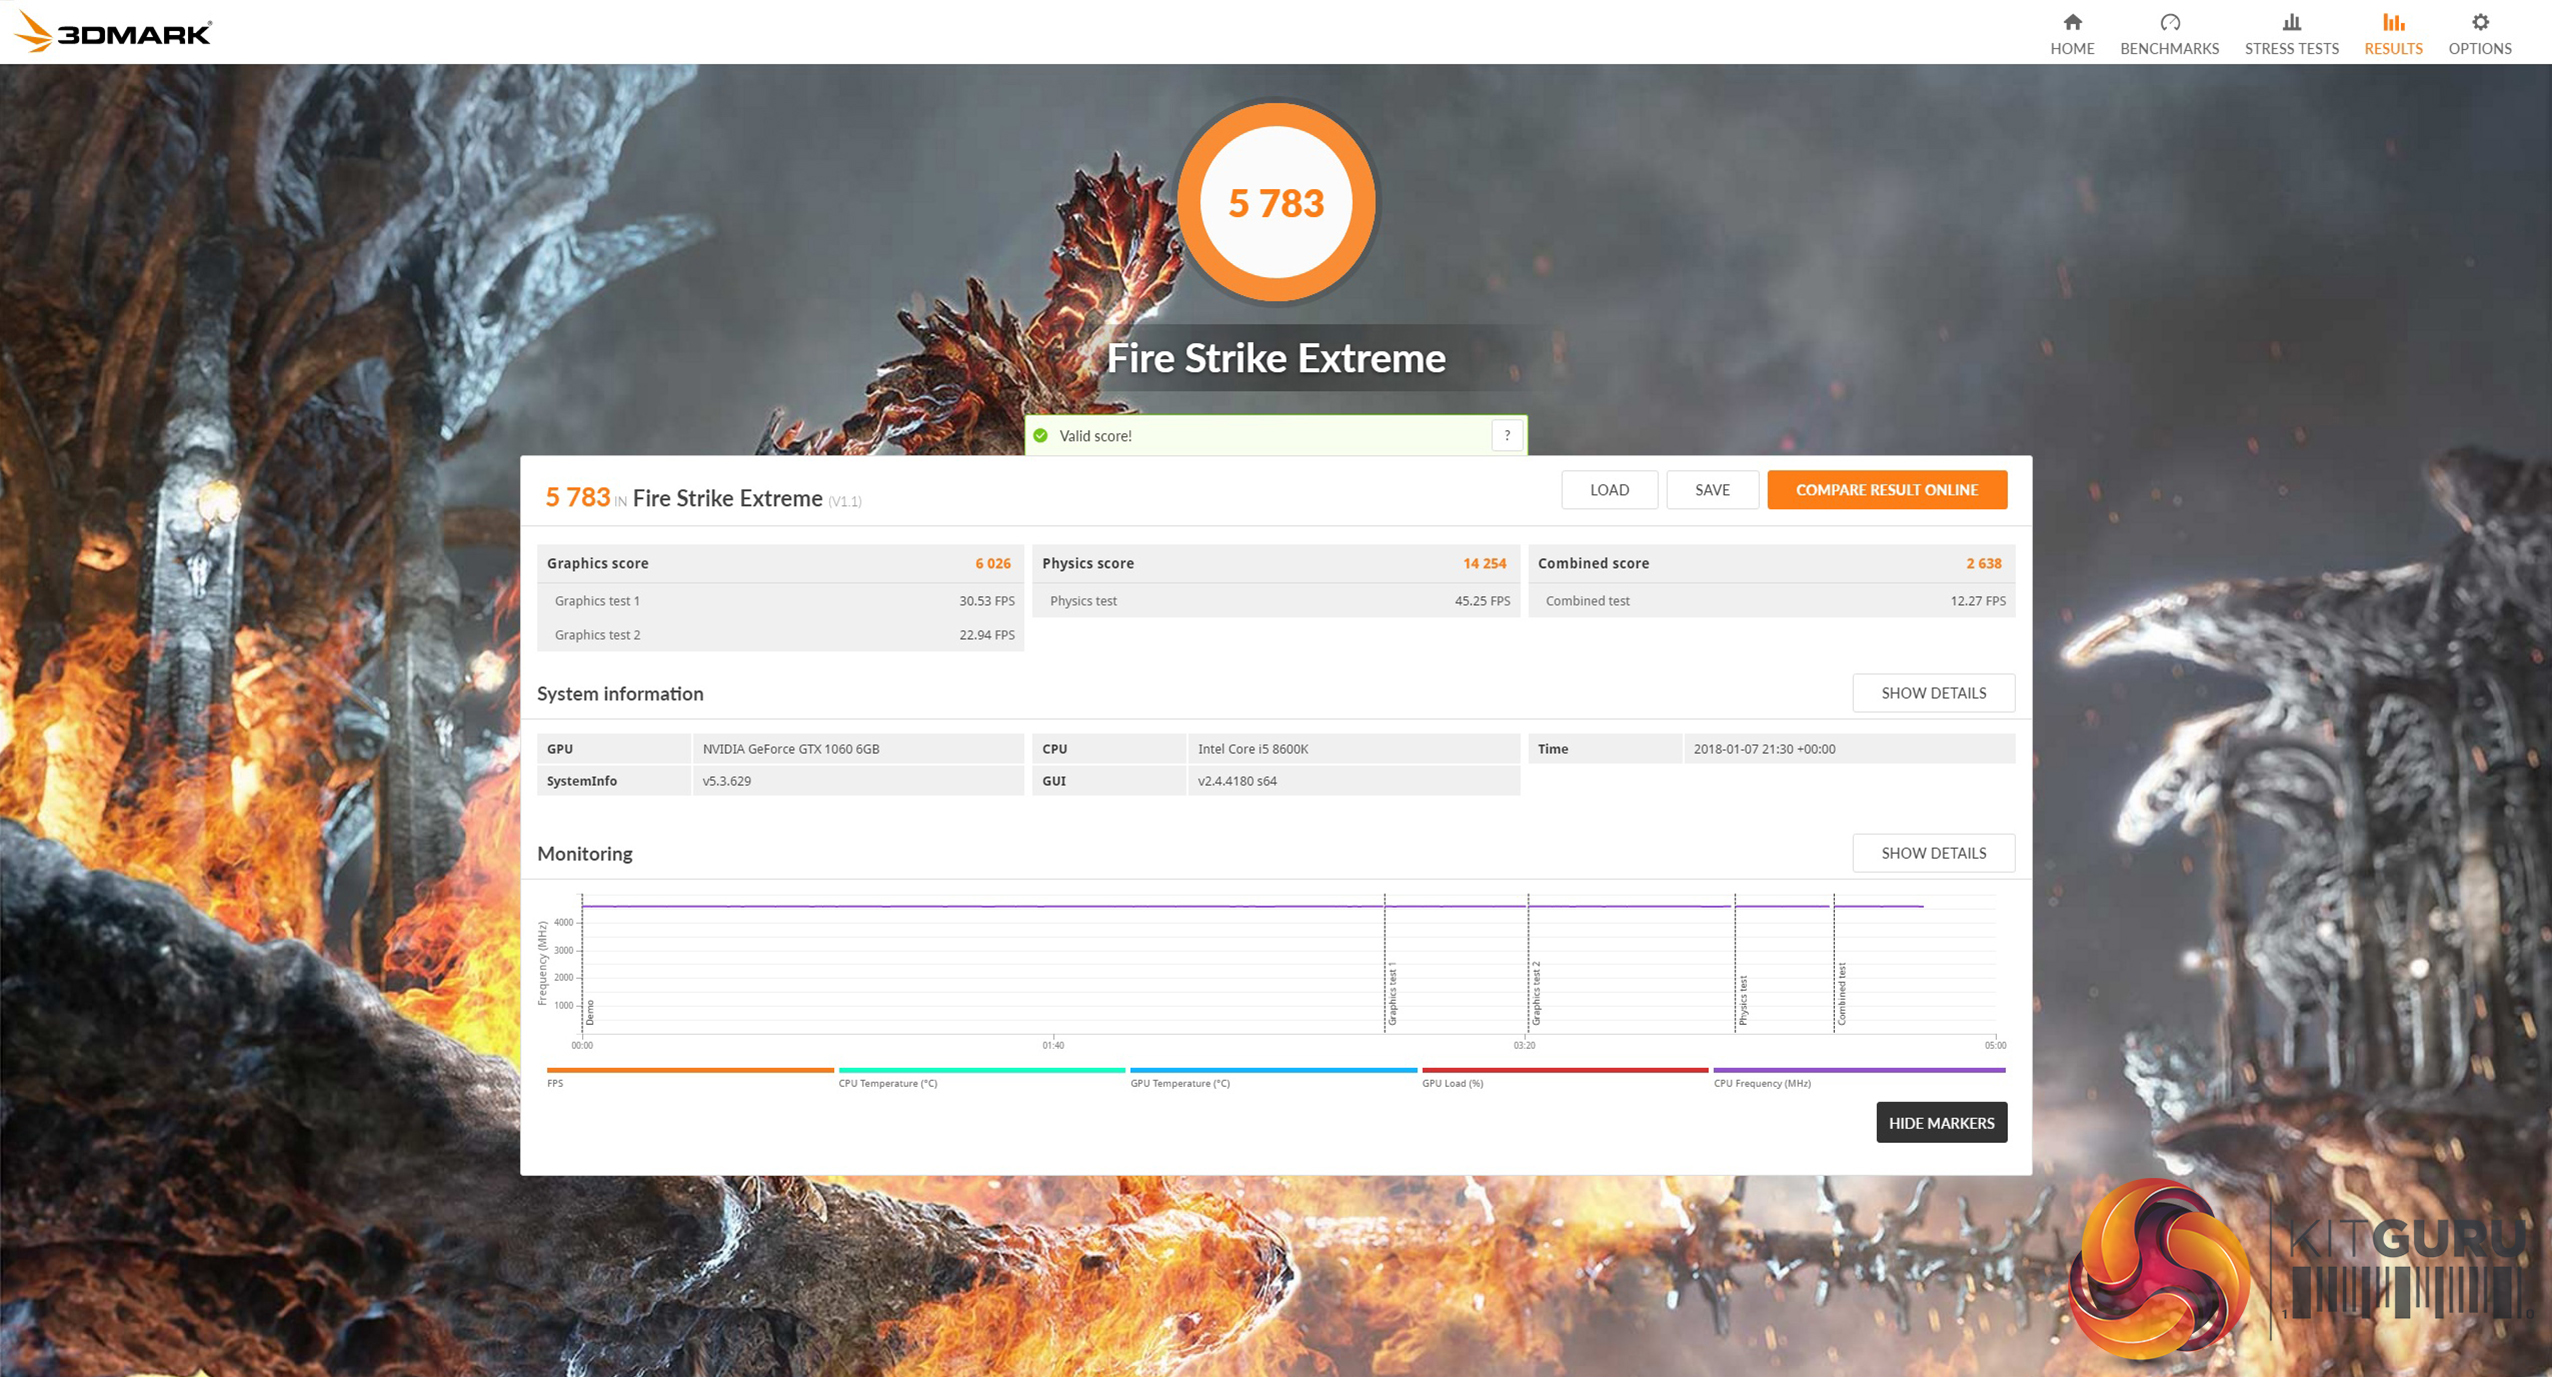Click the Load button
The image size is (2552, 1377).
point(1609,490)
